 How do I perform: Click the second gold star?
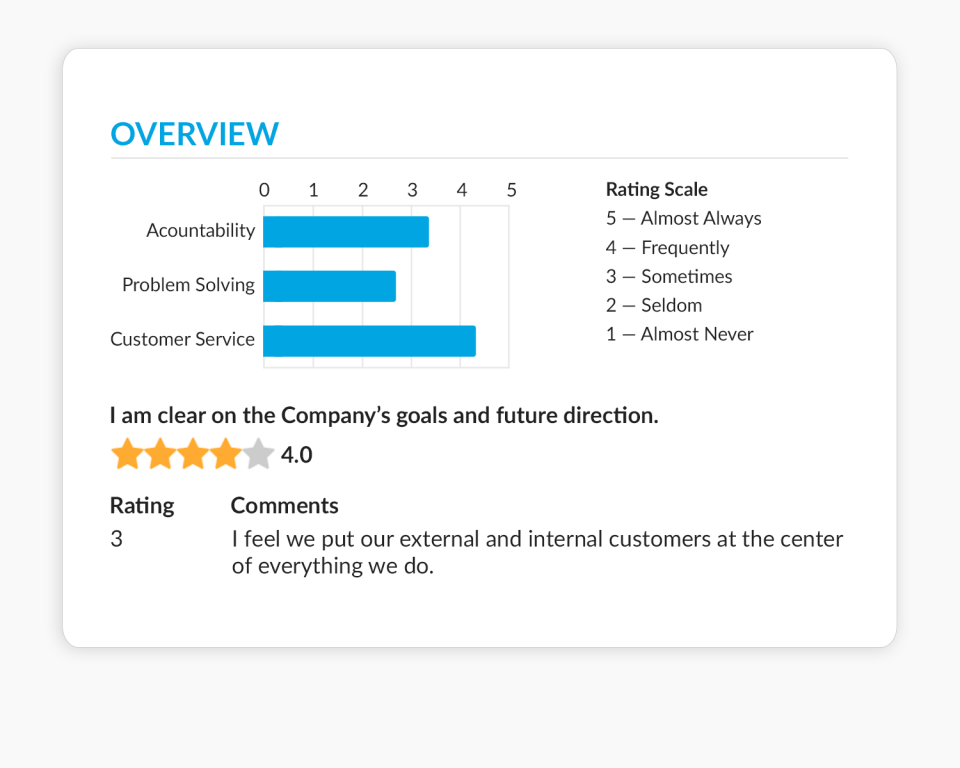[160, 454]
